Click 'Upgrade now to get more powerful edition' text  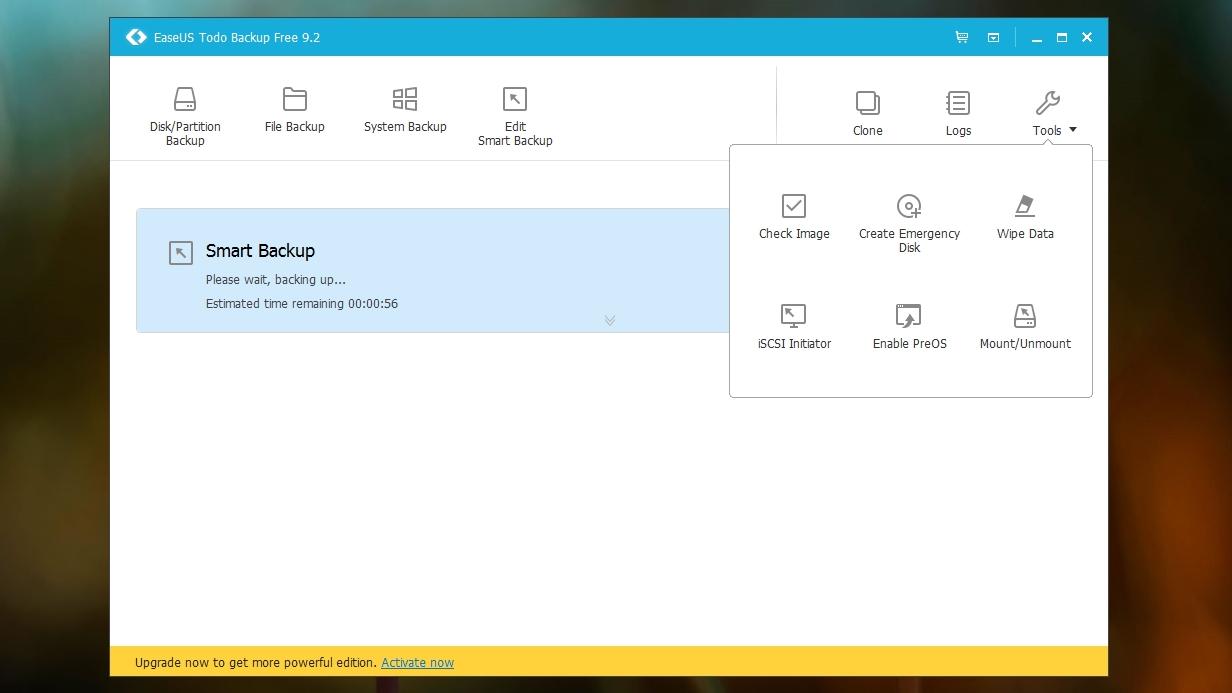point(256,662)
